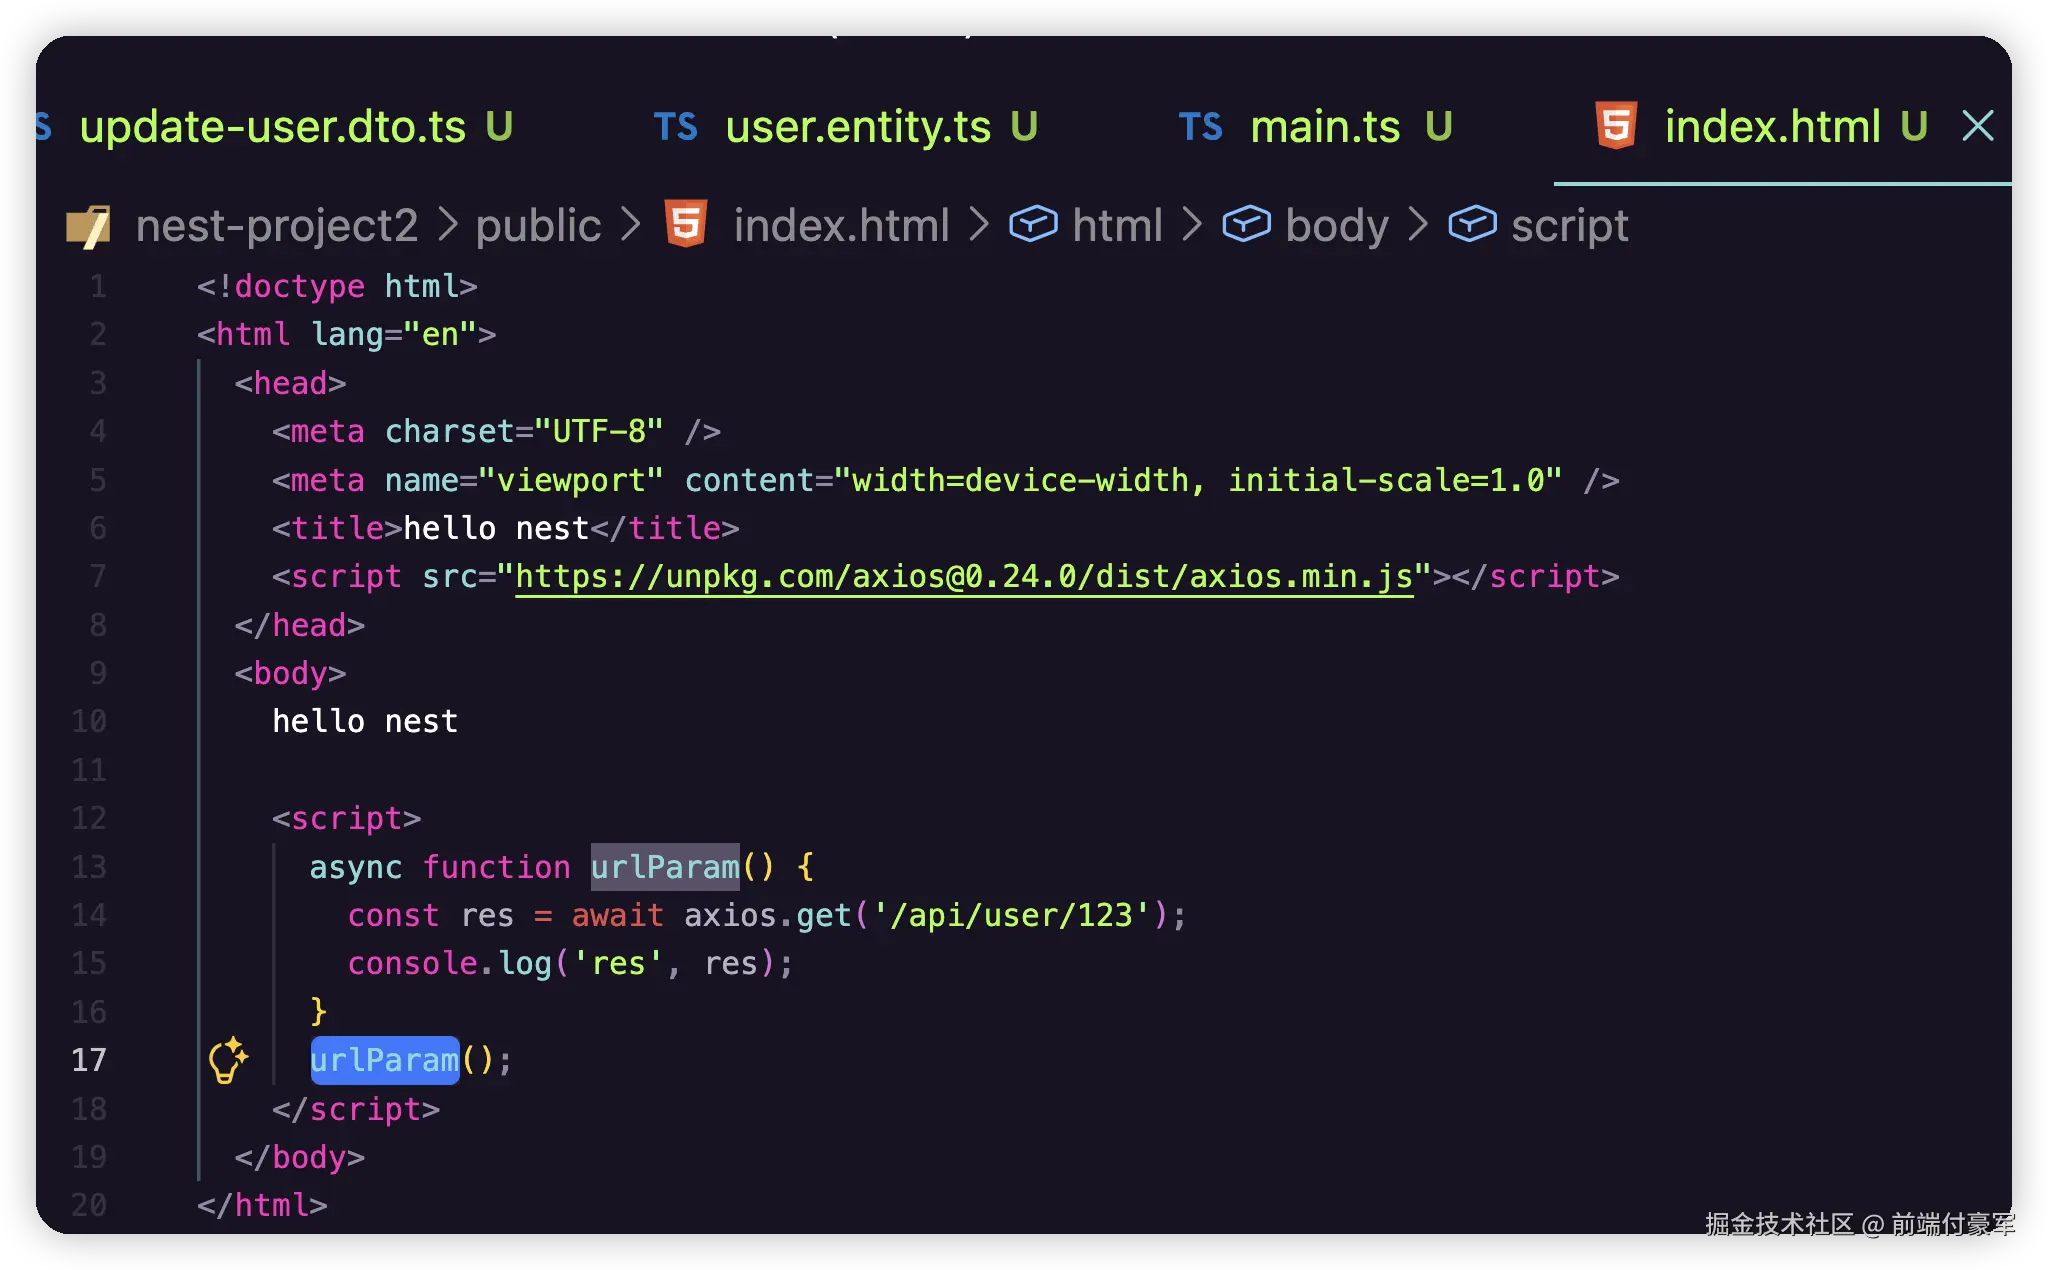Expand the nest-project2 breadcrumb dropdown
This screenshot has width=2048, height=1270.
pyautogui.click(x=277, y=226)
